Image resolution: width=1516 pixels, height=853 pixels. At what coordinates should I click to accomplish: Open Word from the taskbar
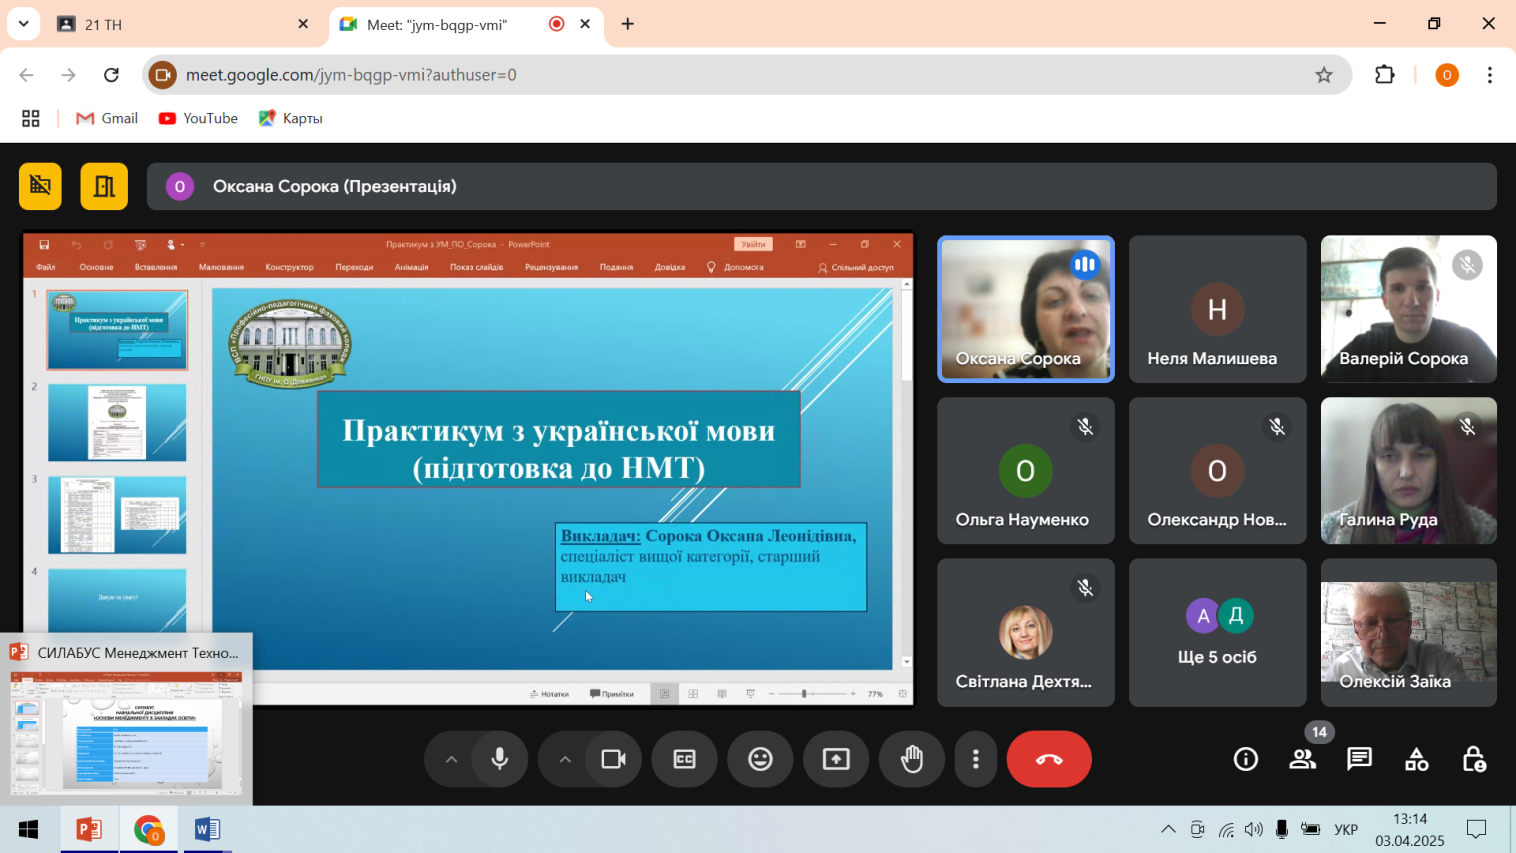(207, 829)
